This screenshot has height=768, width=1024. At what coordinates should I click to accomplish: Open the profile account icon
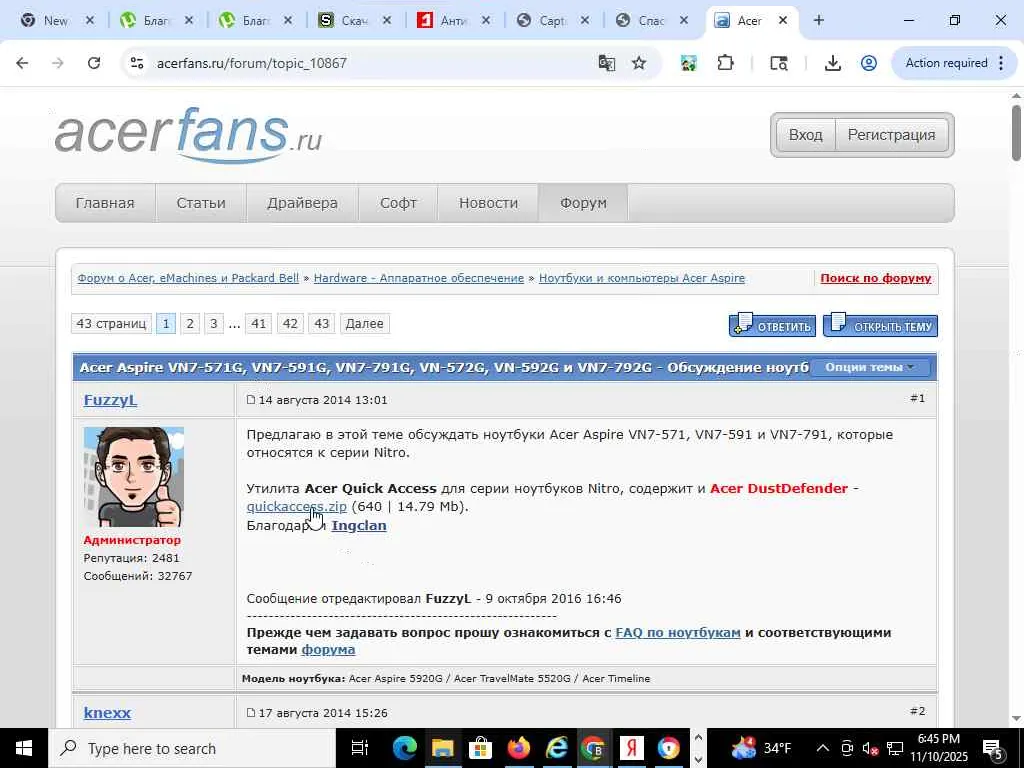869,63
